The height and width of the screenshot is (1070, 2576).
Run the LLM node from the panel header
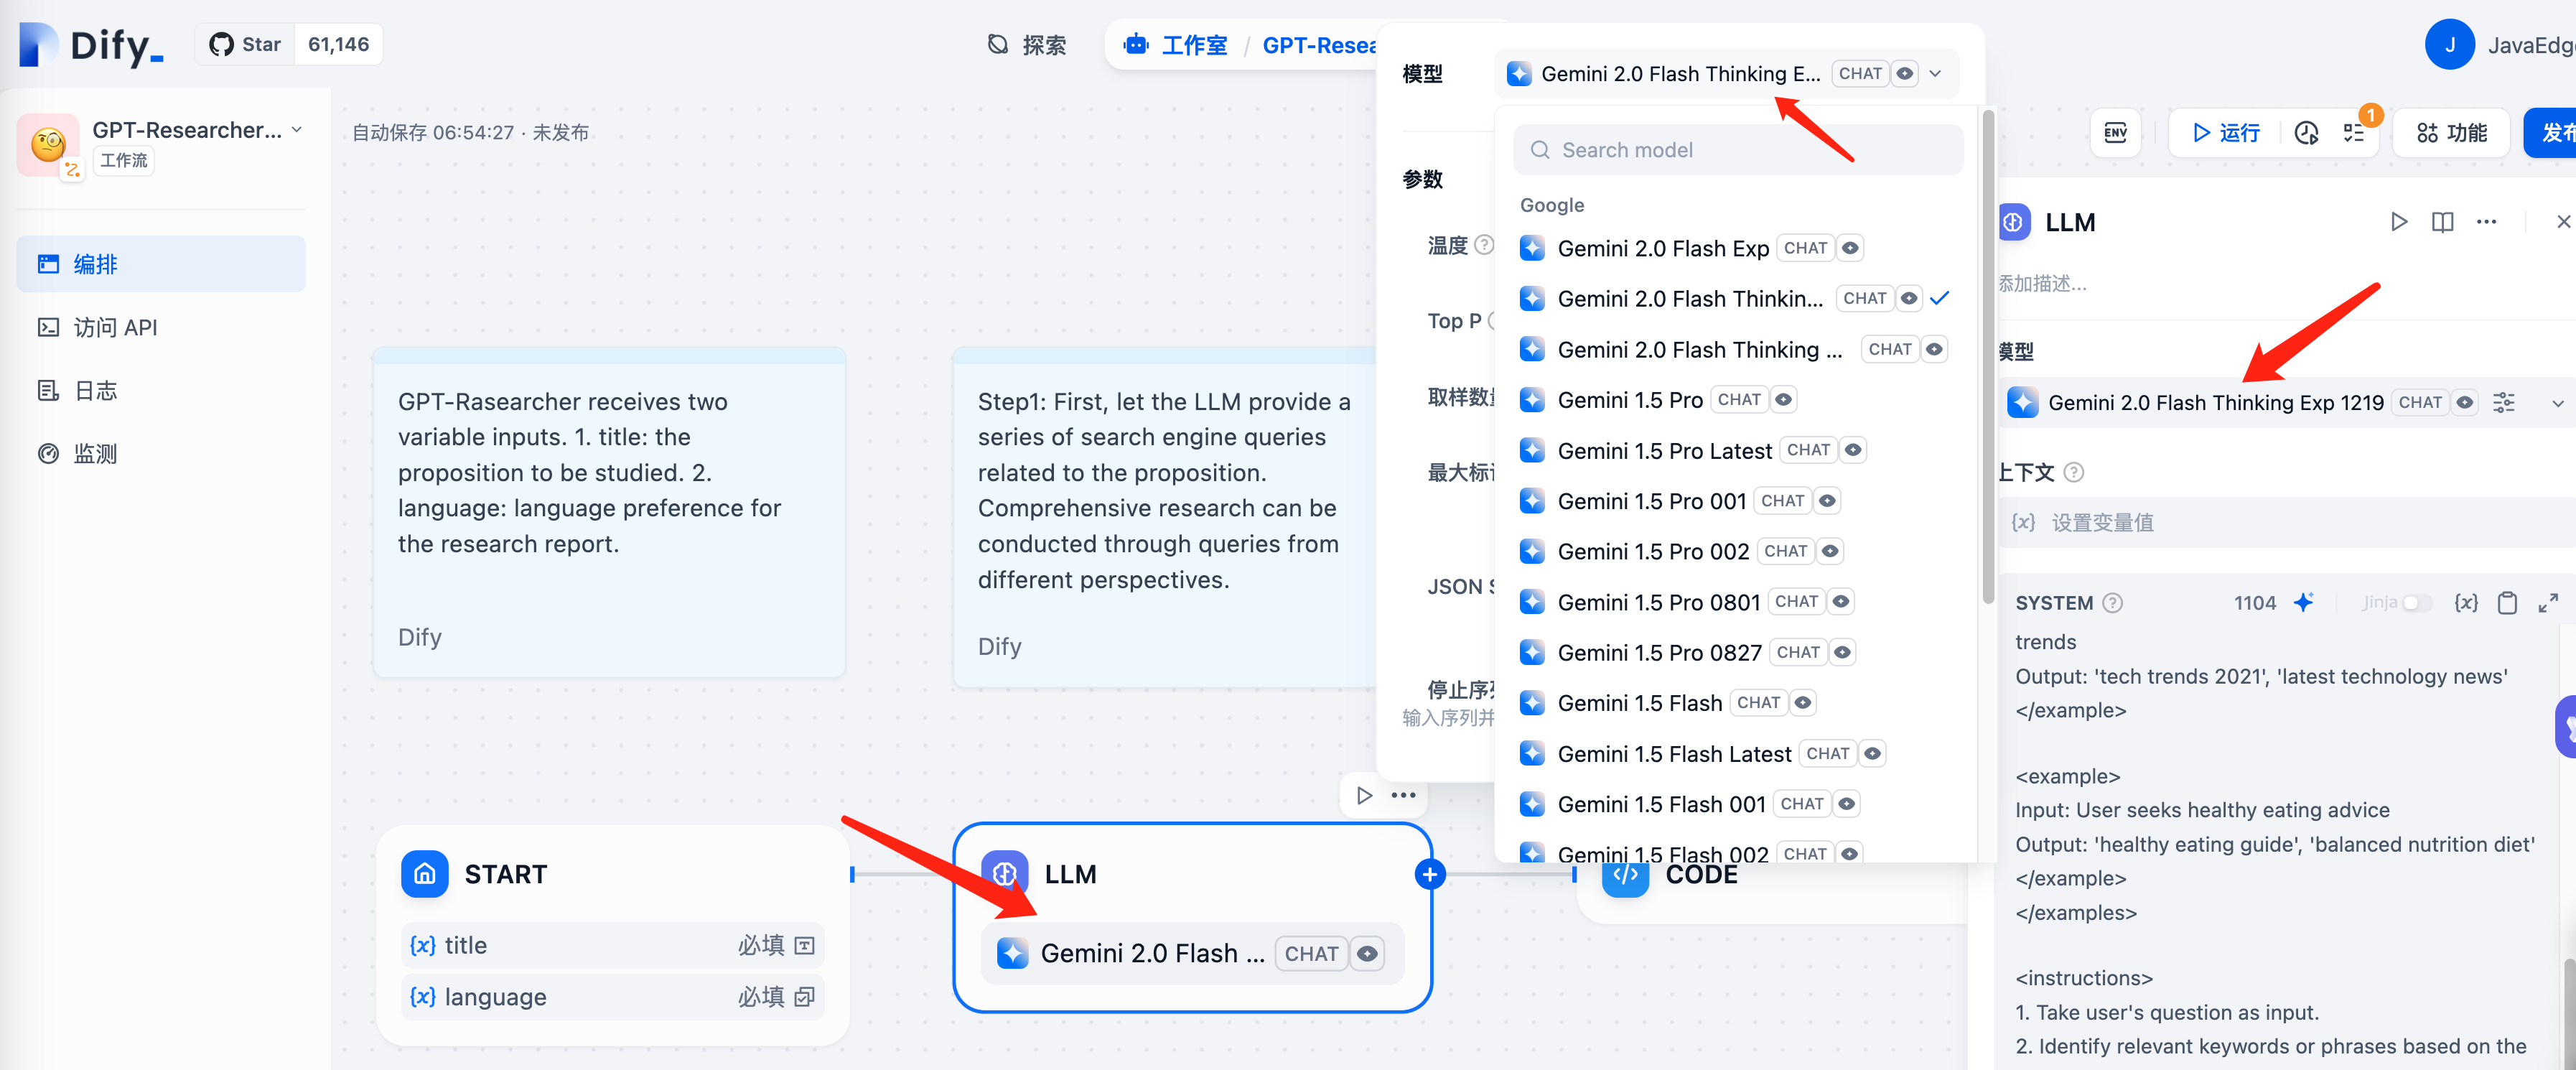[2399, 222]
